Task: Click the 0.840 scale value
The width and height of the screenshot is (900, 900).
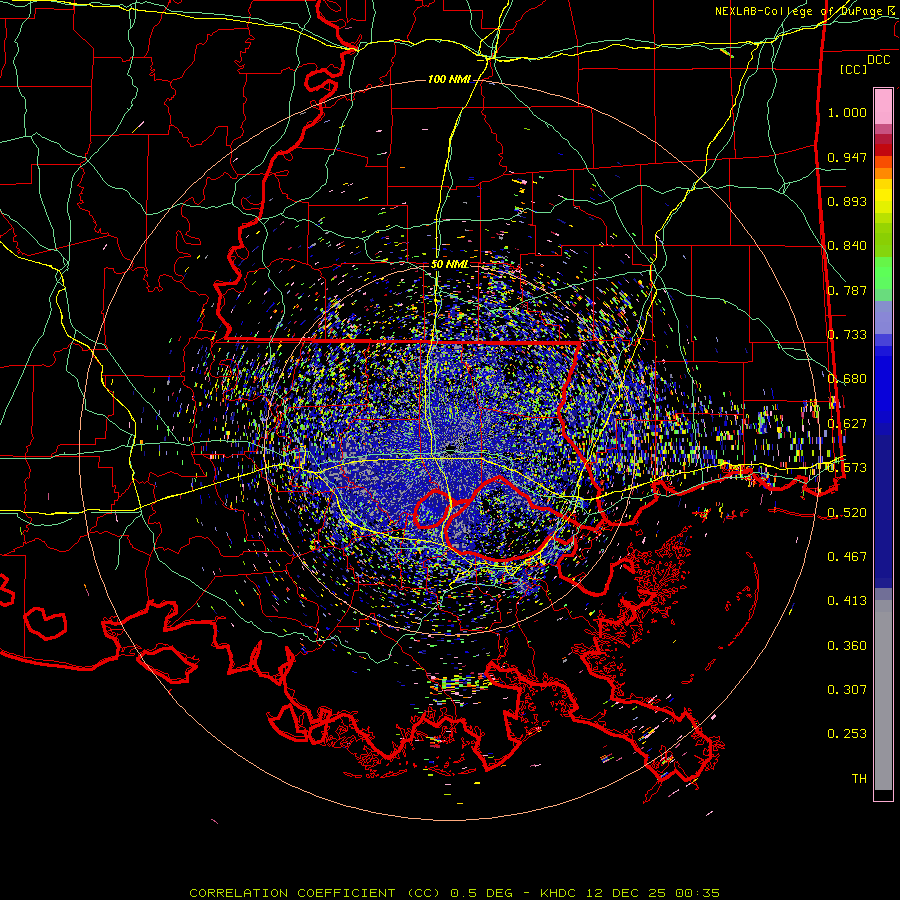Action: pyautogui.click(x=847, y=246)
